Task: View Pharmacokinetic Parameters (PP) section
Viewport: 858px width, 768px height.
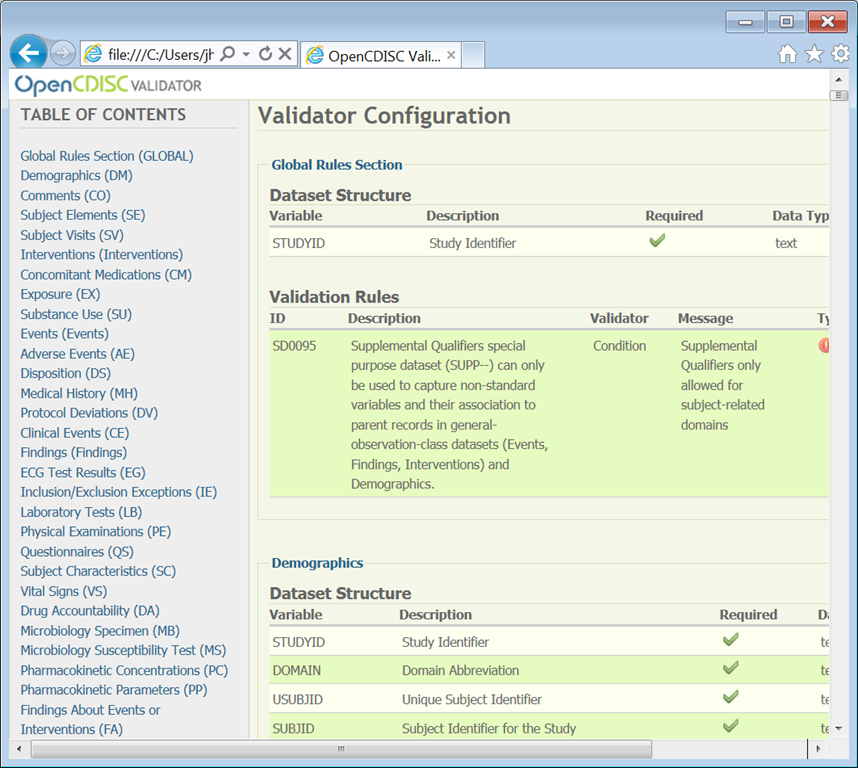Action: pos(114,690)
